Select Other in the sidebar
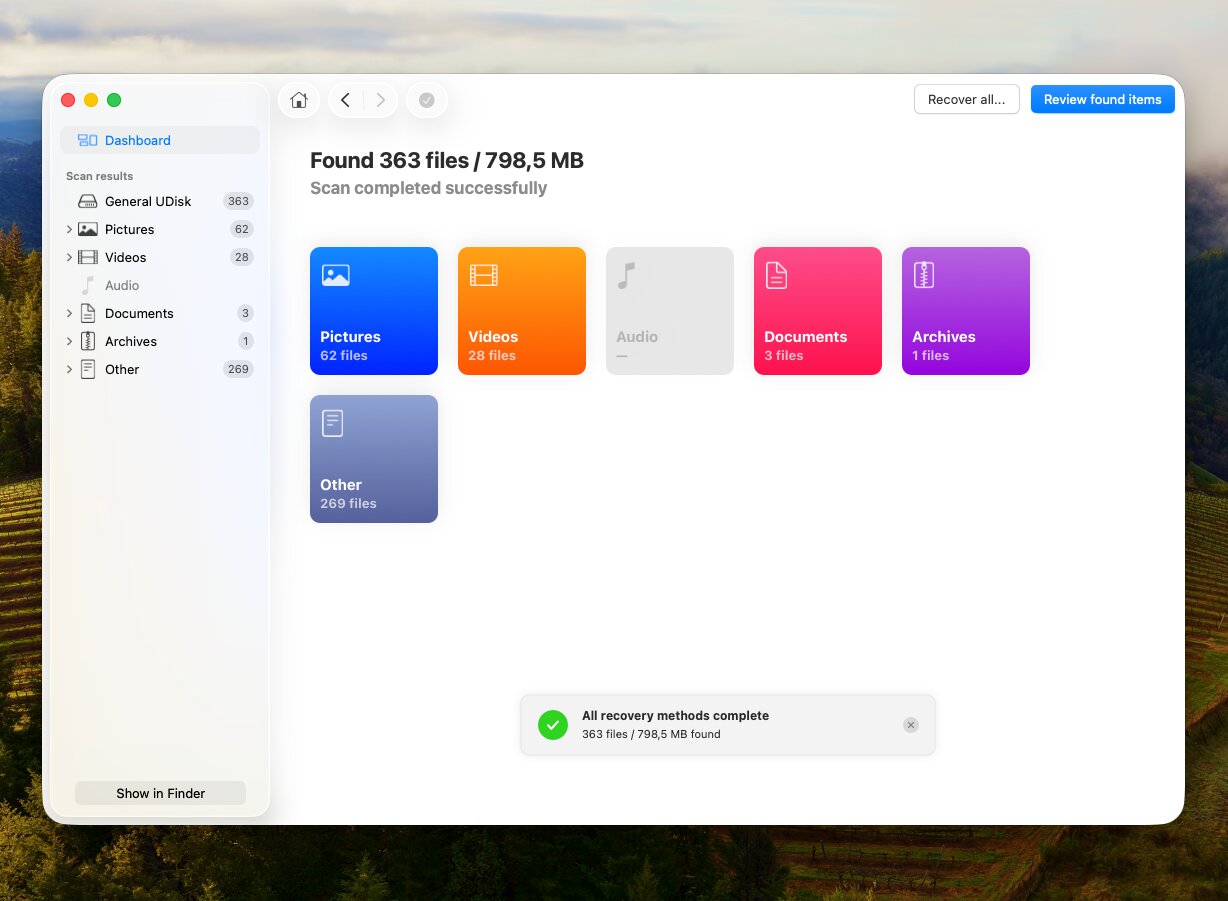 coord(160,369)
